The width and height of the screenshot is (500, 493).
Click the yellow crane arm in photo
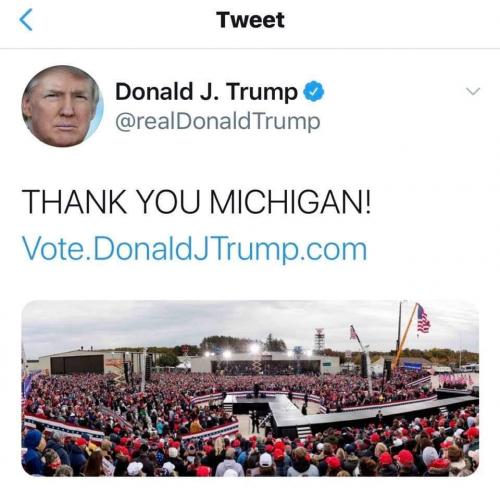pyautogui.click(x=405, y=337)
